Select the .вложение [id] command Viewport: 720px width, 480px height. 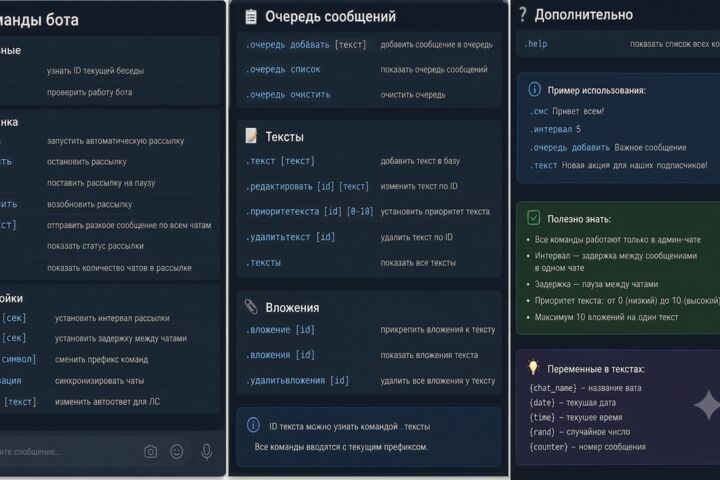tap(280, 330)
